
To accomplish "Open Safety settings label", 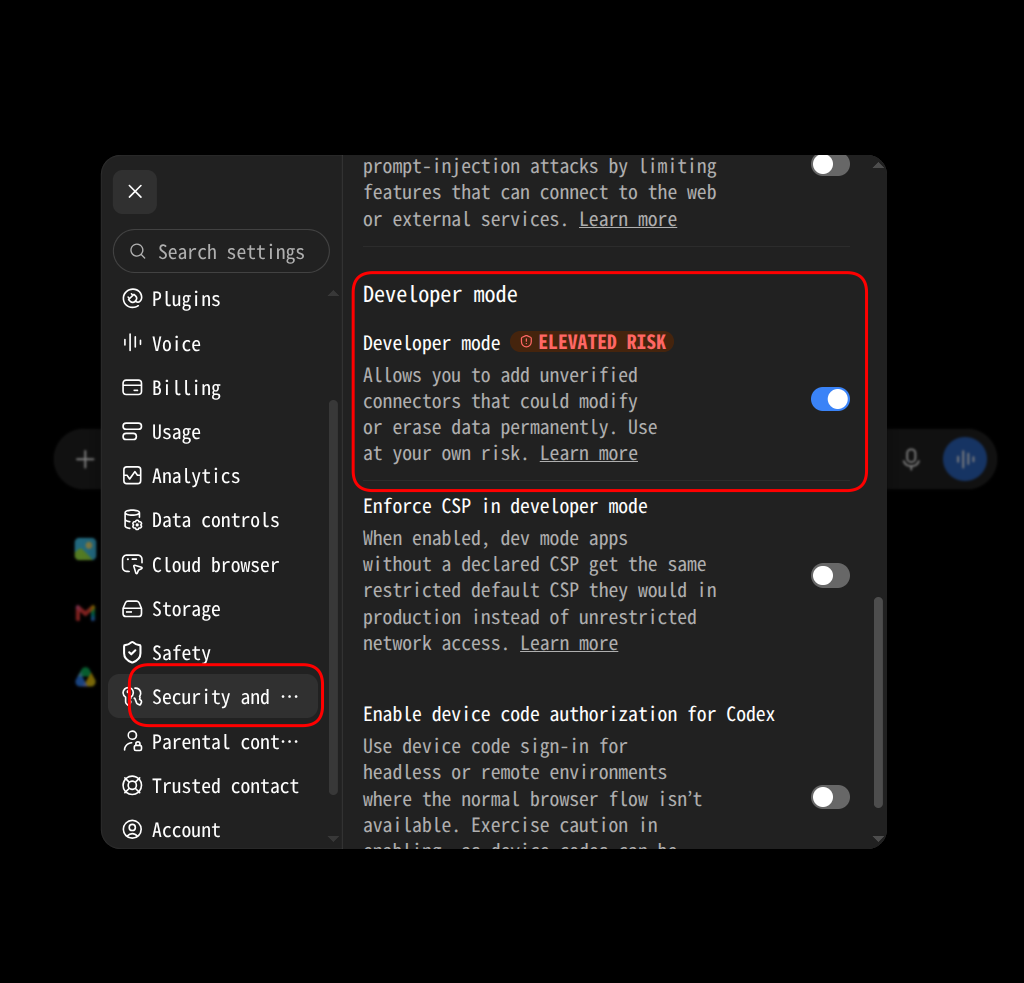I will coord(181,653).
